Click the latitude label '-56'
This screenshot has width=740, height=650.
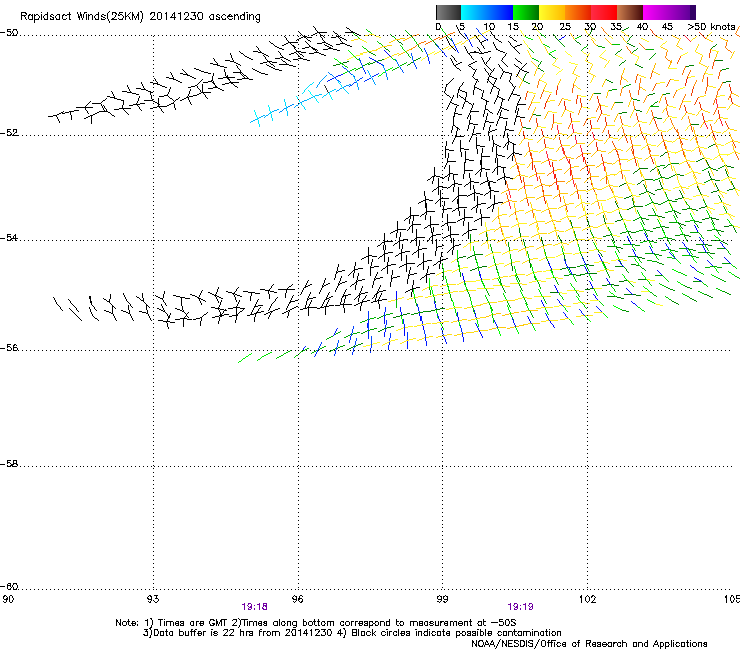coord(9,348)
